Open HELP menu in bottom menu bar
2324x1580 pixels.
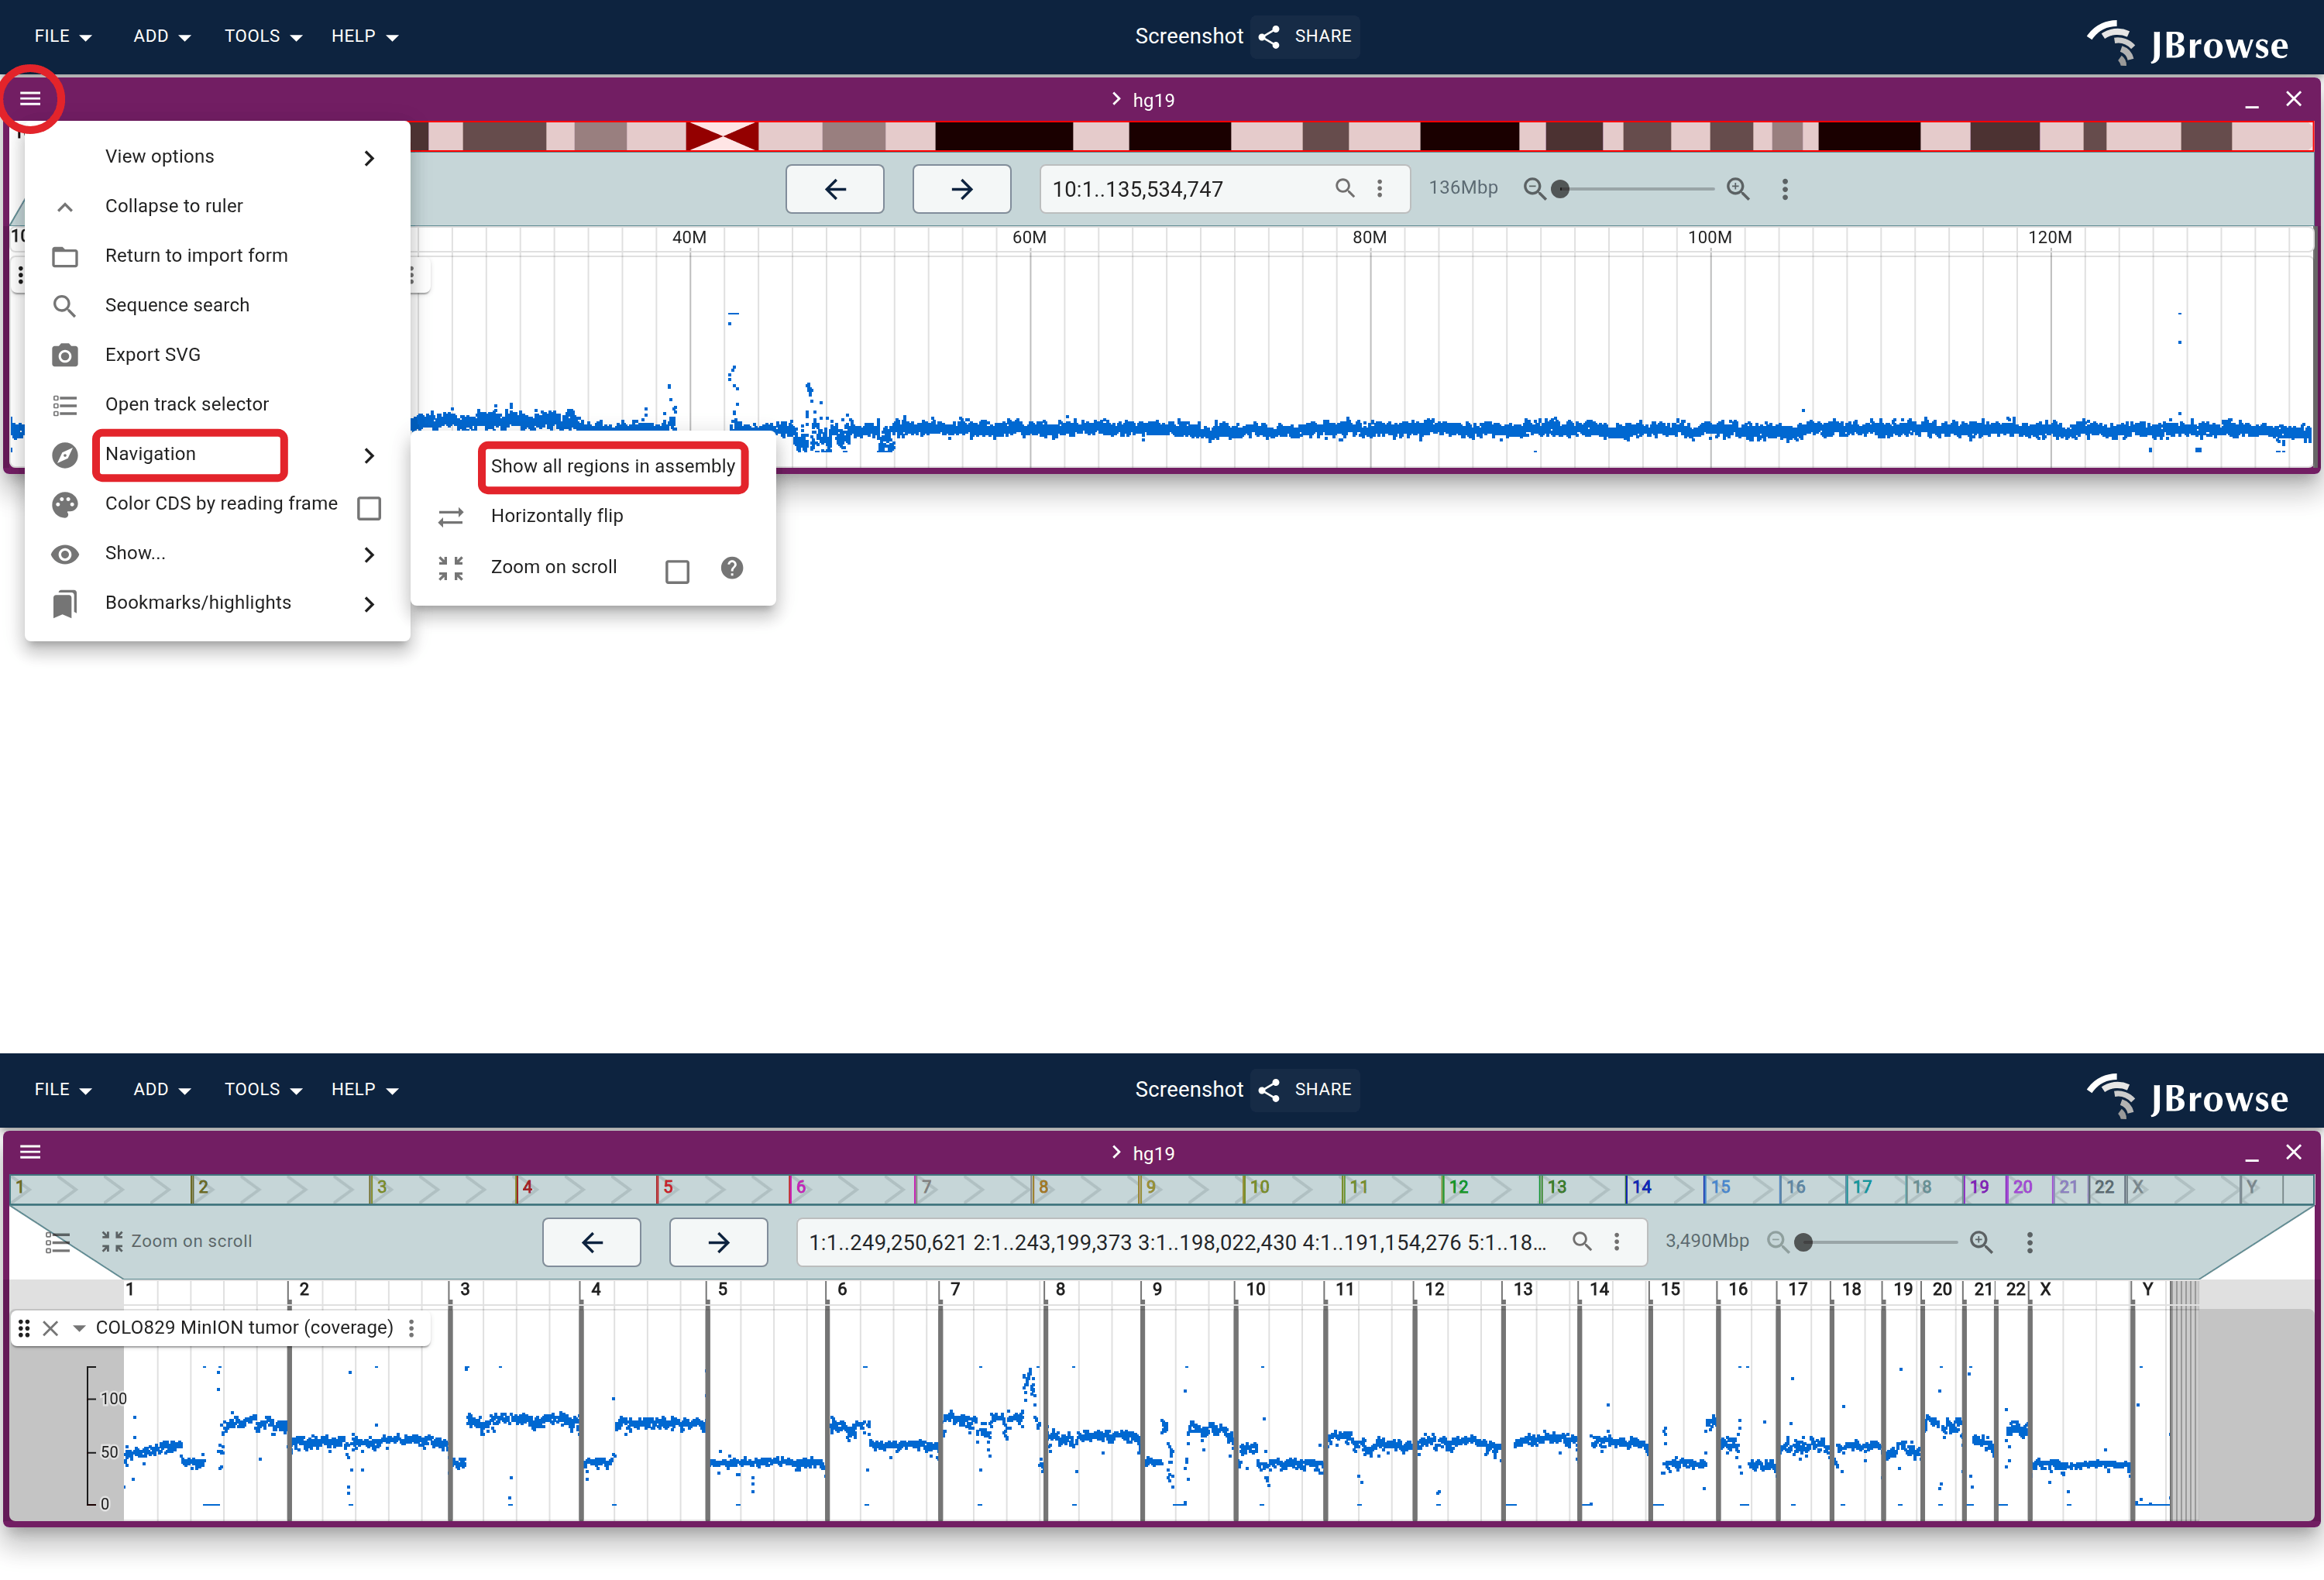tap(365, 1090)
